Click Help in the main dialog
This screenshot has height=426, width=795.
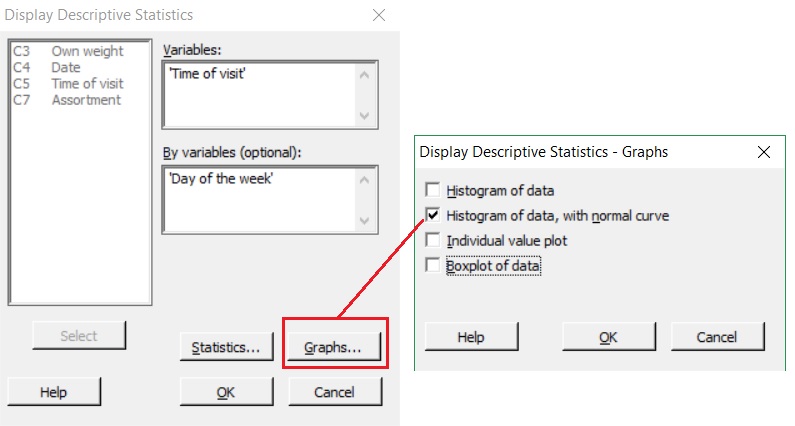[53, 392]
